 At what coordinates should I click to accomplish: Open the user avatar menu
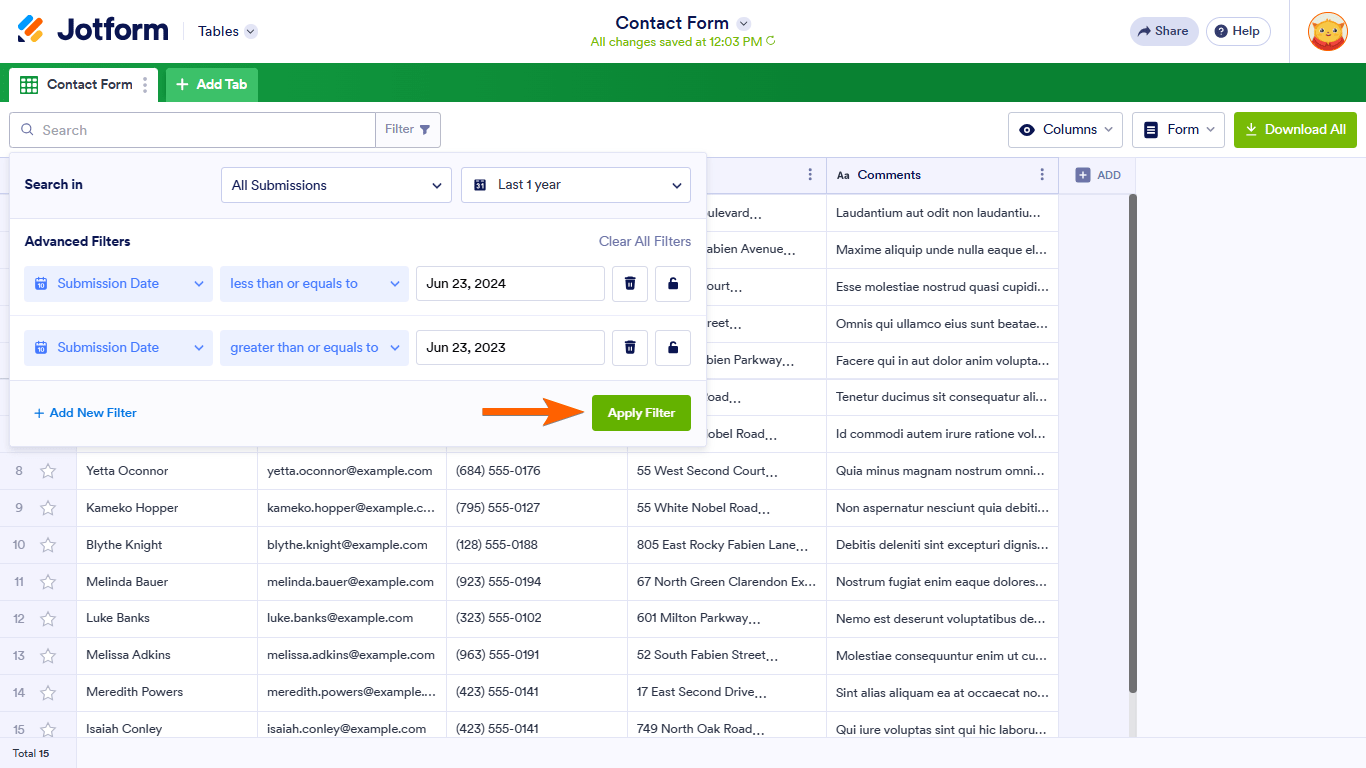(x=1328, y=31)
